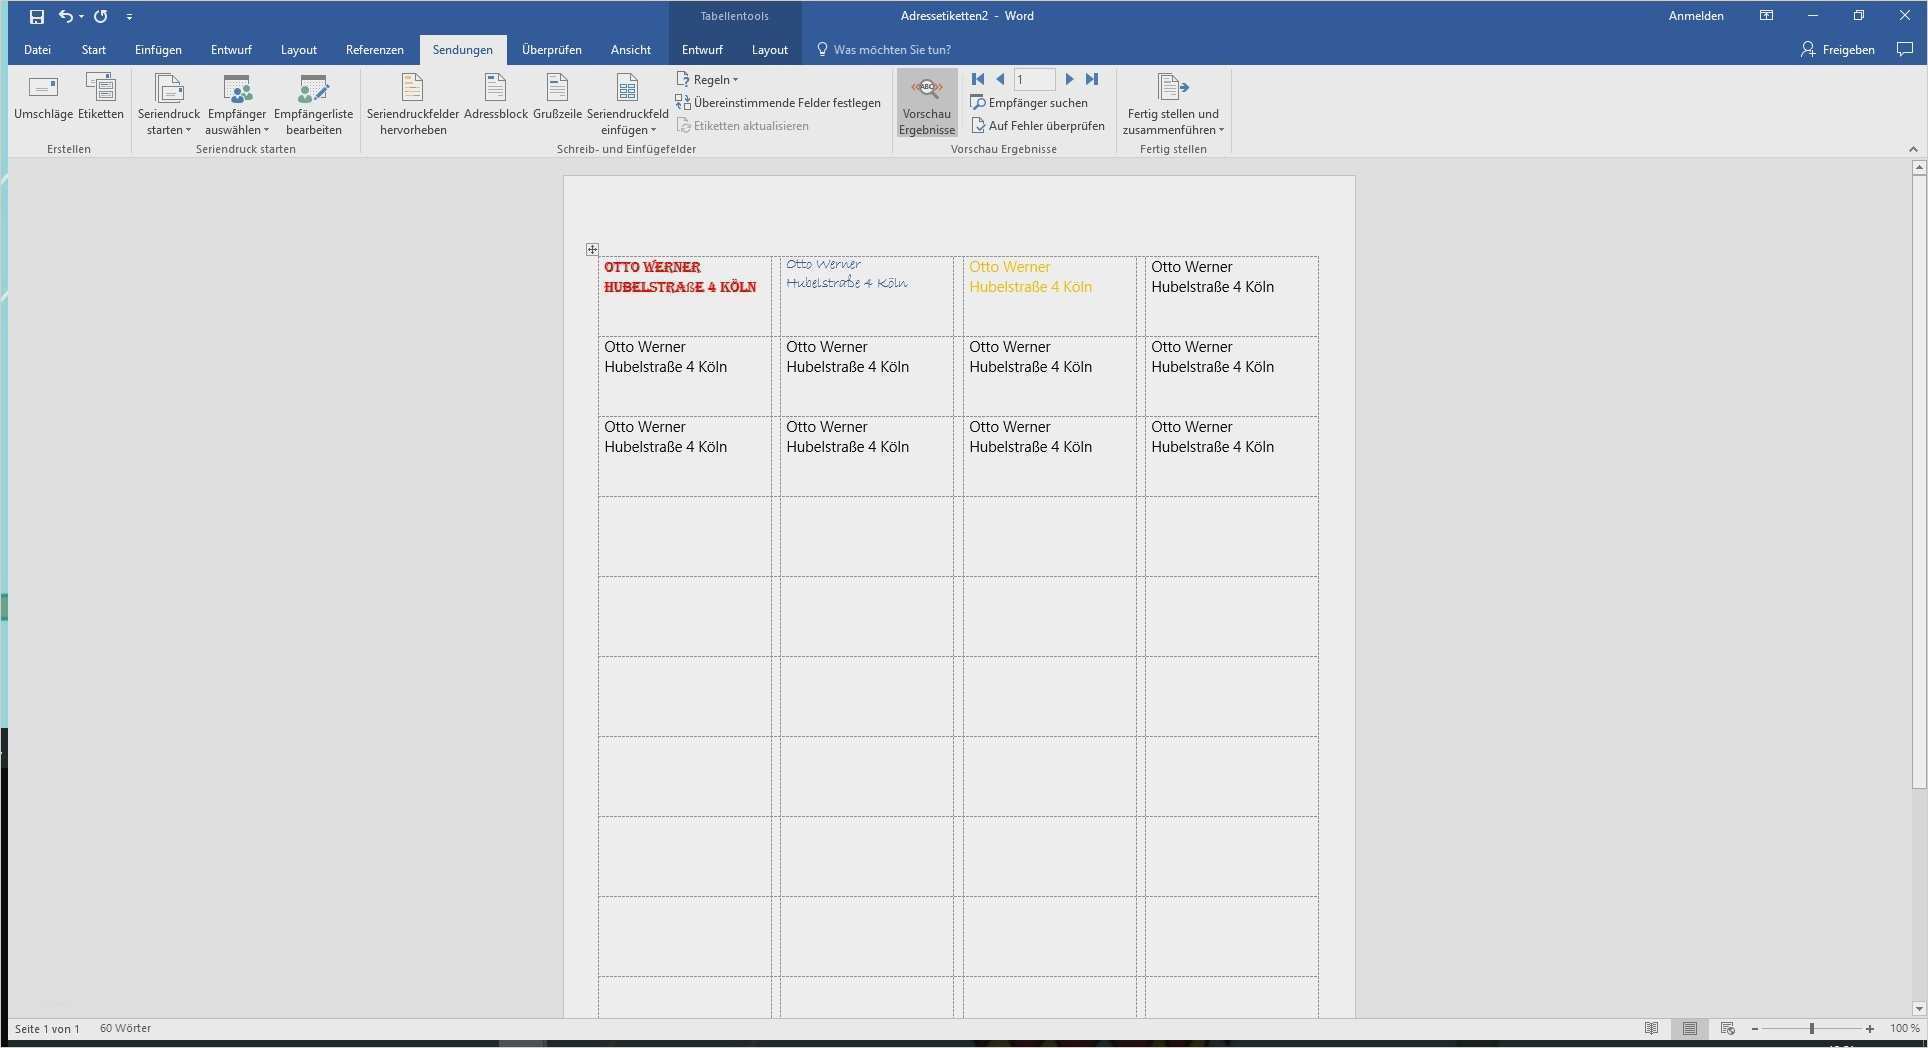This screenshot has width=1928, height=1048.
Task: Open the undo history dropdown arrow
Action: coord(81,17)
